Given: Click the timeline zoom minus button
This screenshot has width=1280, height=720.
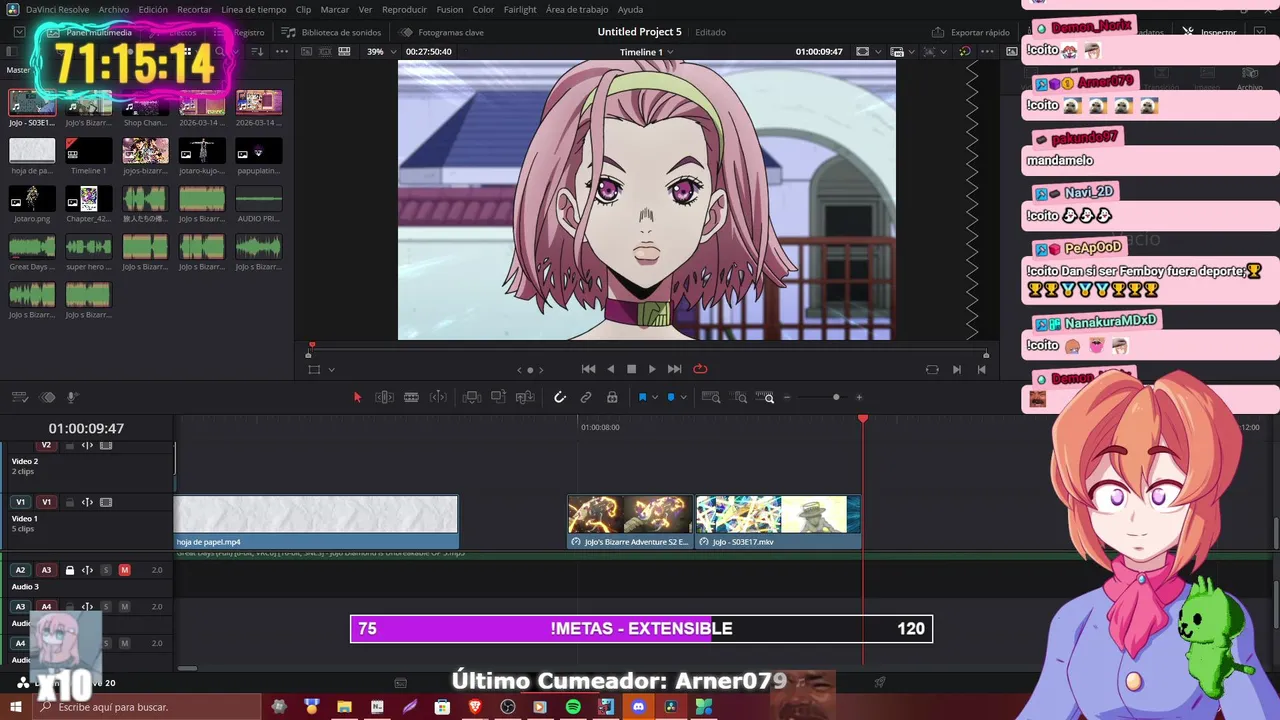Looking at the screenshot, I should [x=787, y=397].
